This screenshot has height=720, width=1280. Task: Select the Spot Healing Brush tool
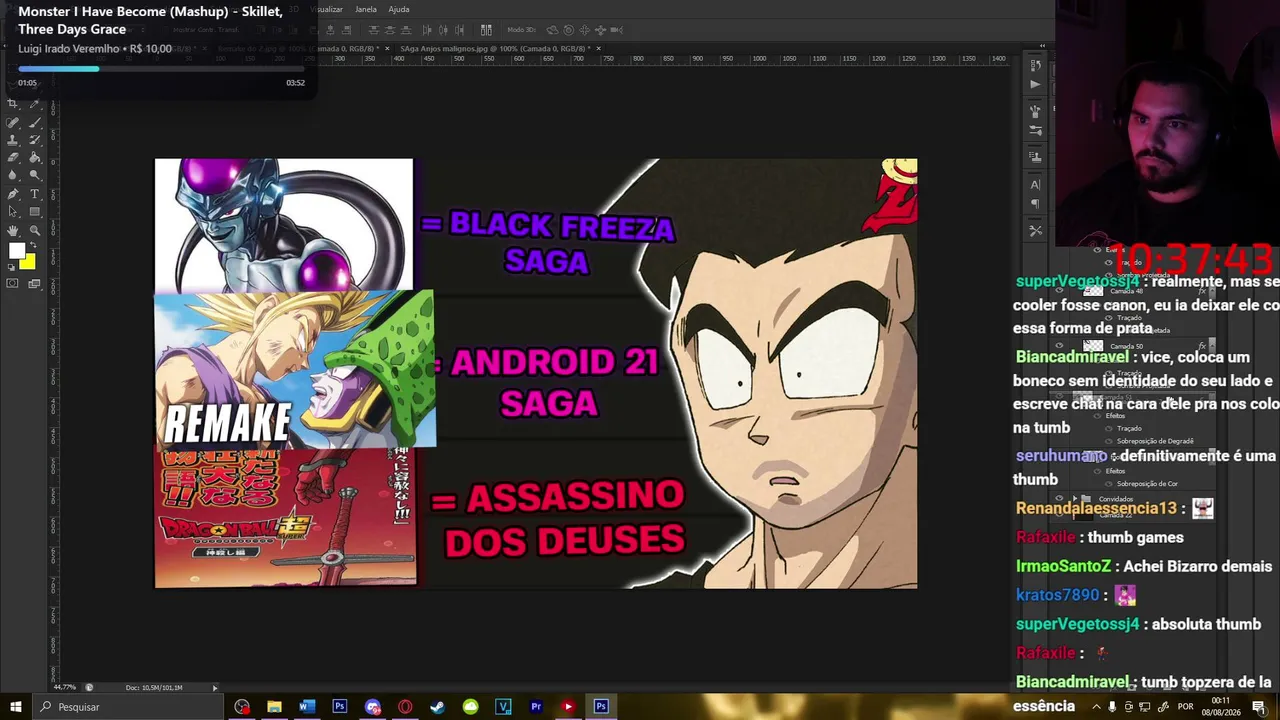[x=13, y=122]
